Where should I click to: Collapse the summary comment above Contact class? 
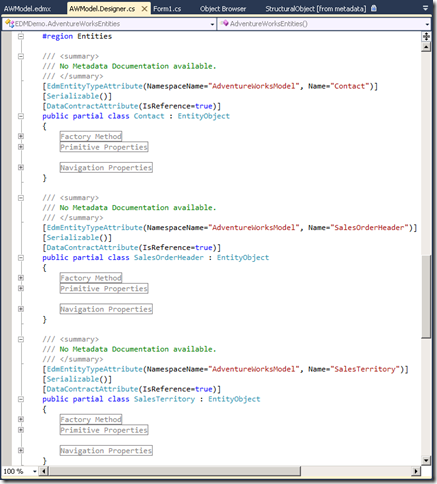pos(21,56)
